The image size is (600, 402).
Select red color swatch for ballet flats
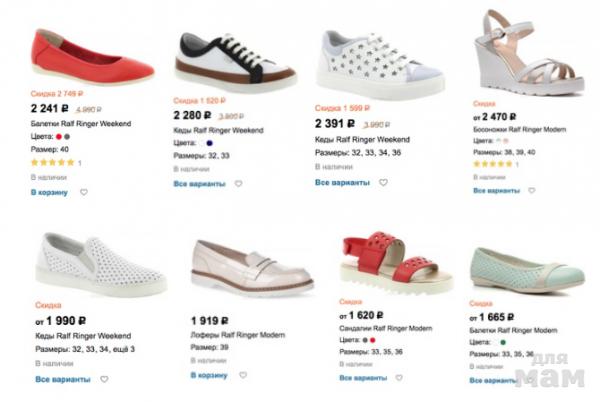tap(59, 136)
